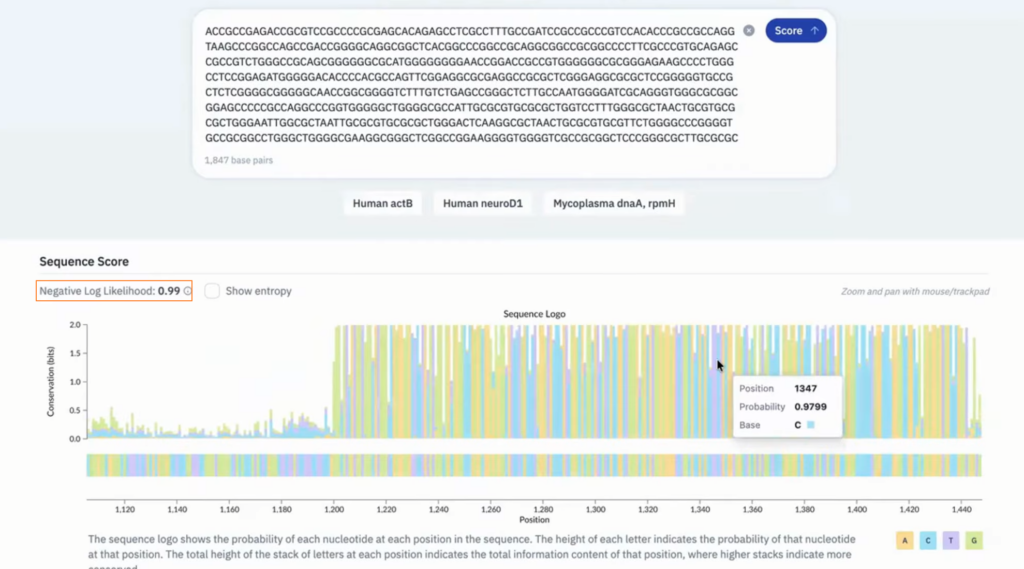Click inside the DNA sequence text area
The width and height of the screenshot is (1024, 569).
point(470,85)
